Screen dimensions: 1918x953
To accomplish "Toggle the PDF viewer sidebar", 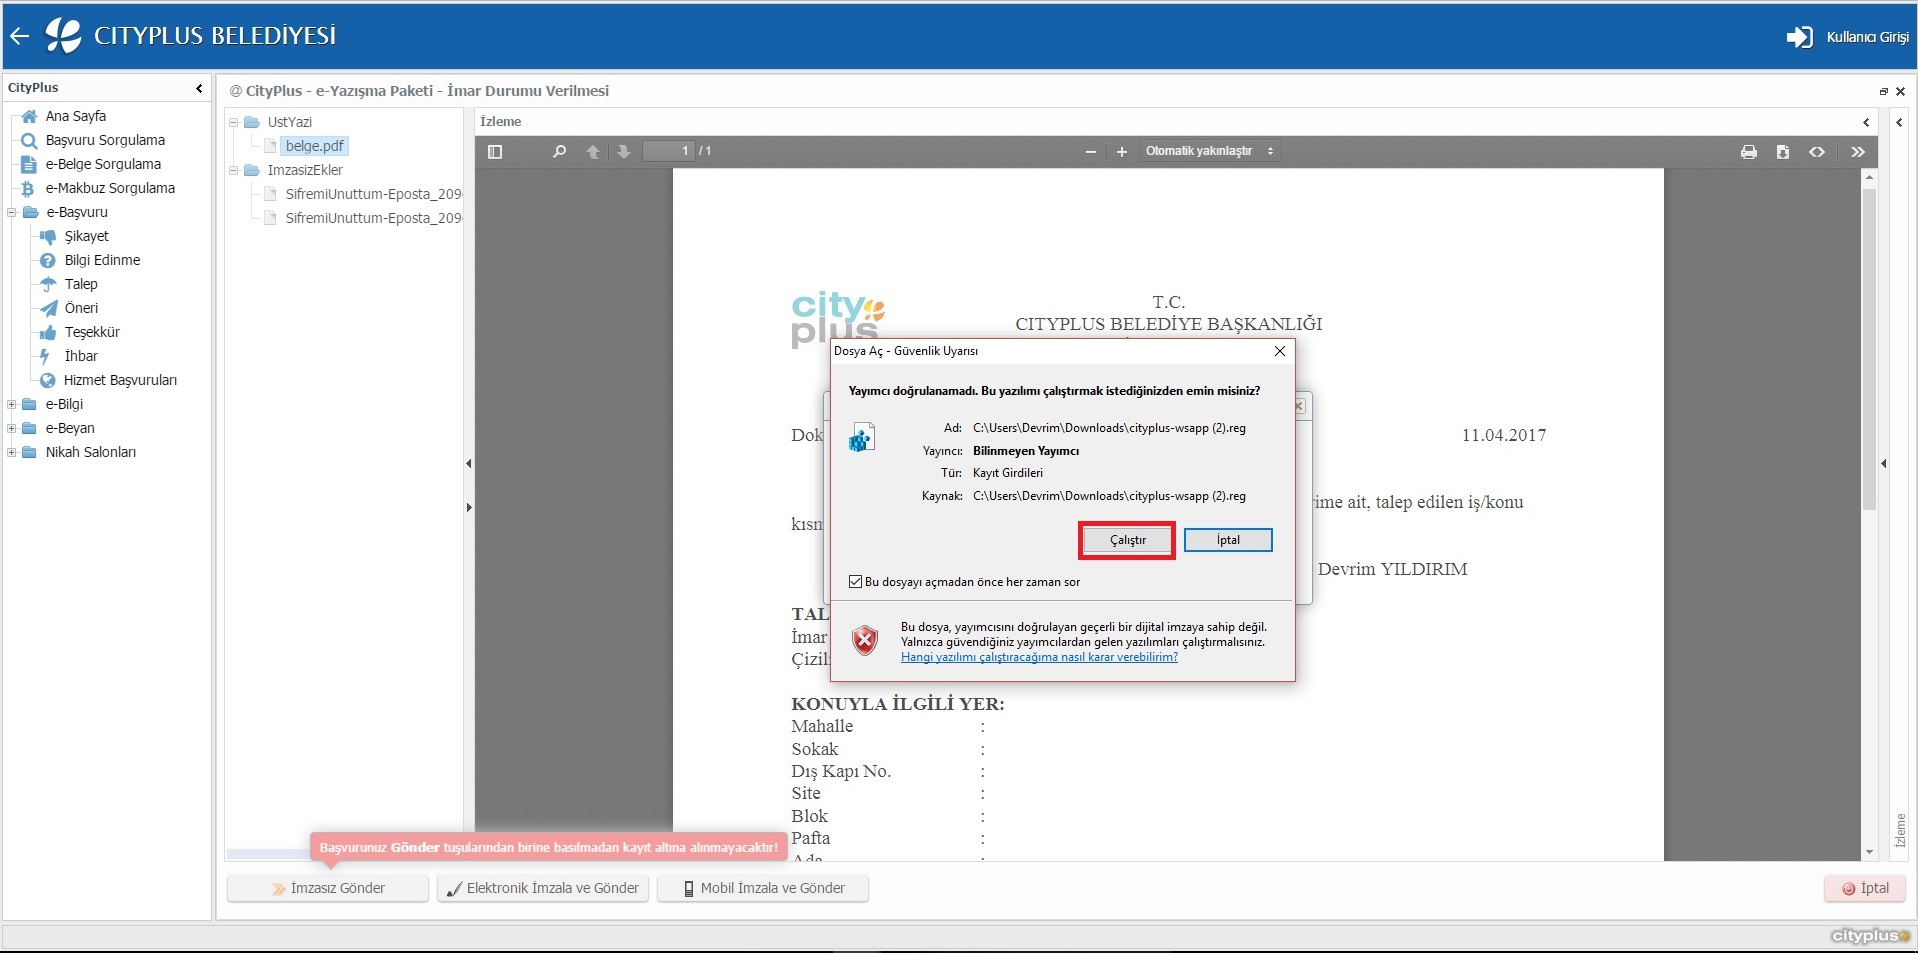I will pos(495,152).
